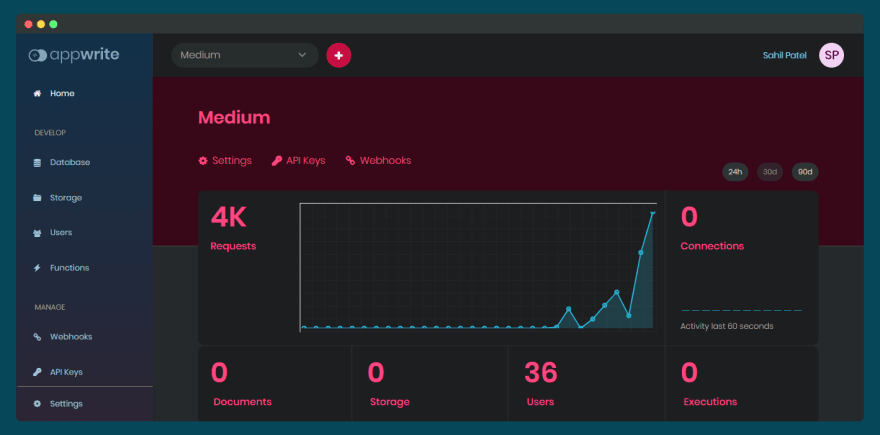
Task: Open Database in the sidebar
Action: click(x=70, y=163)
